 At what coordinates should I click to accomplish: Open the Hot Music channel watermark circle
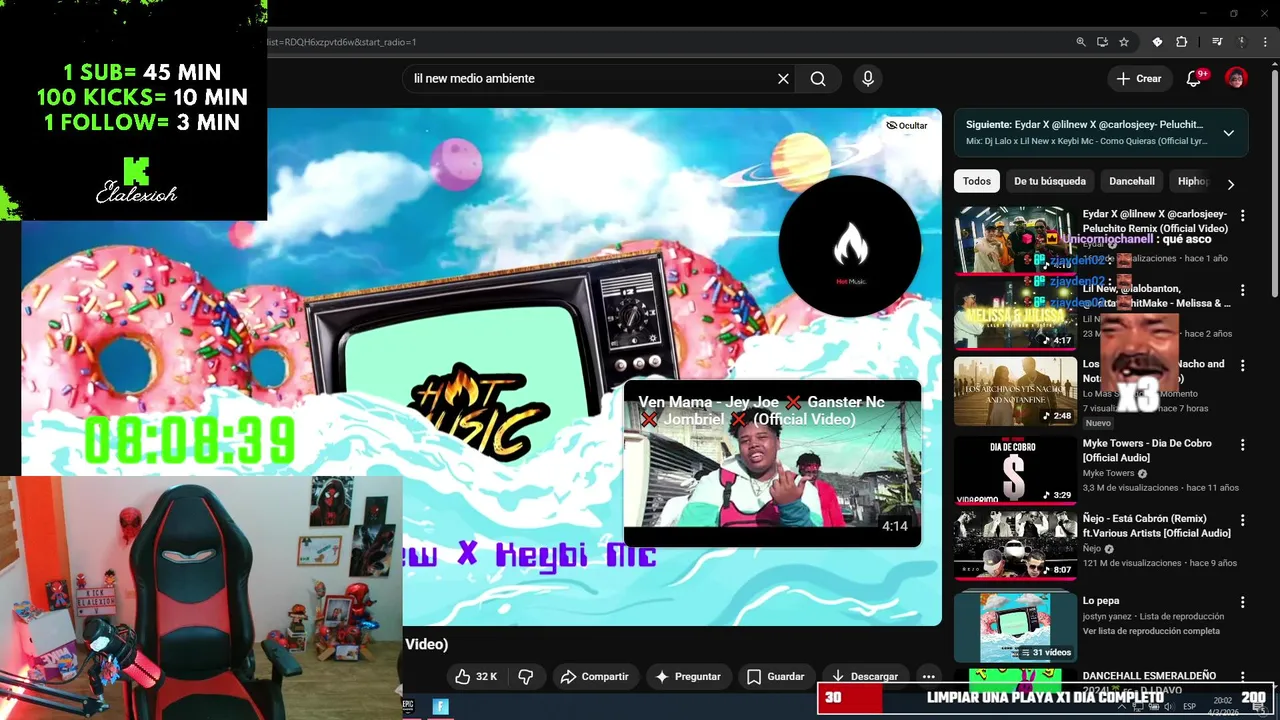click(x=850, y=246)
